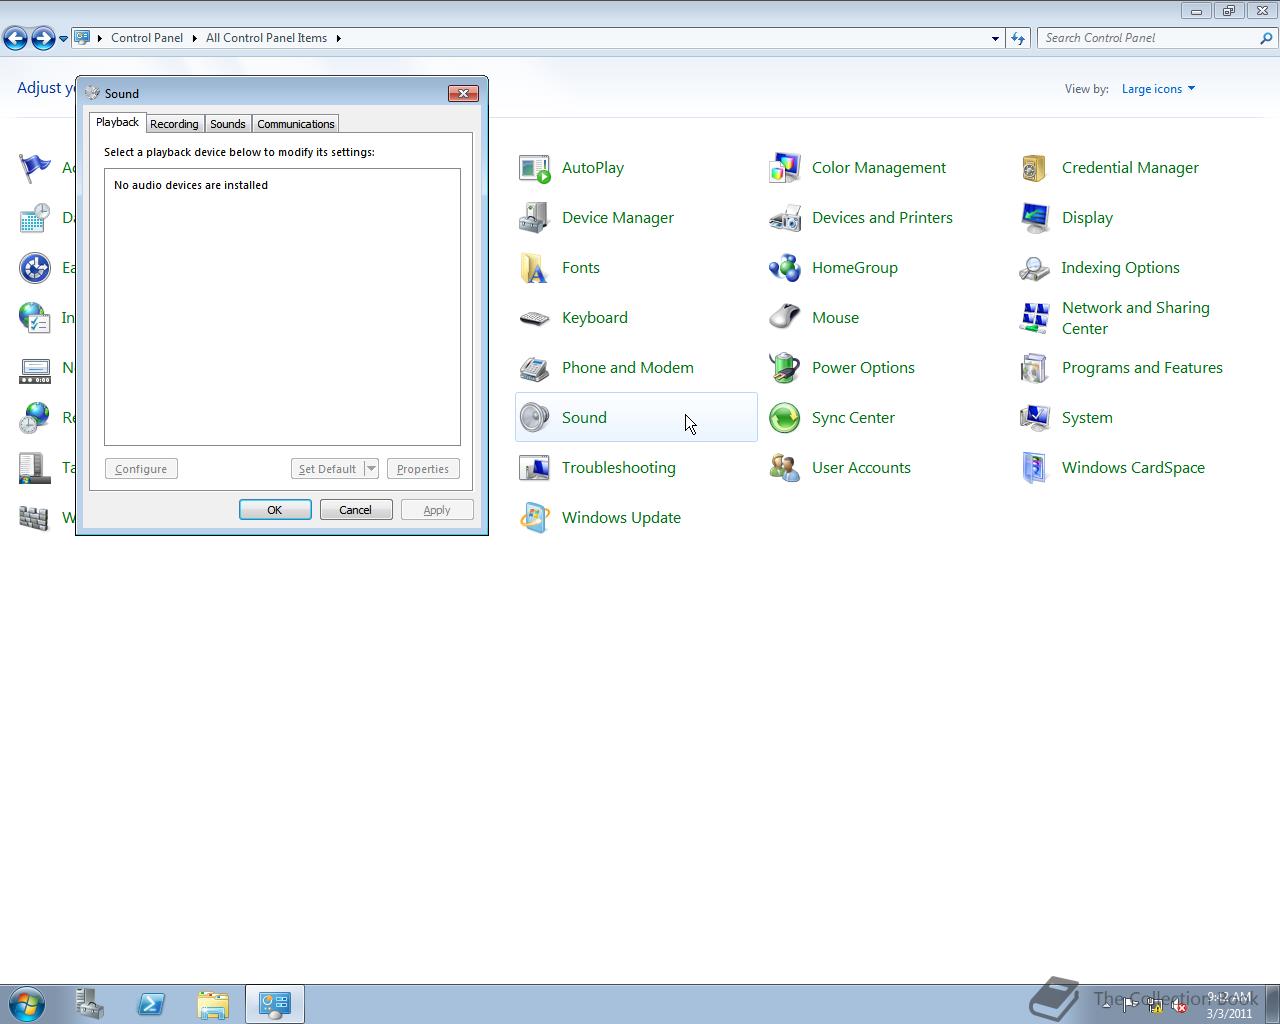Open Windows Update
This screenshot has height=1024, width=1280.
pos(620,518)
